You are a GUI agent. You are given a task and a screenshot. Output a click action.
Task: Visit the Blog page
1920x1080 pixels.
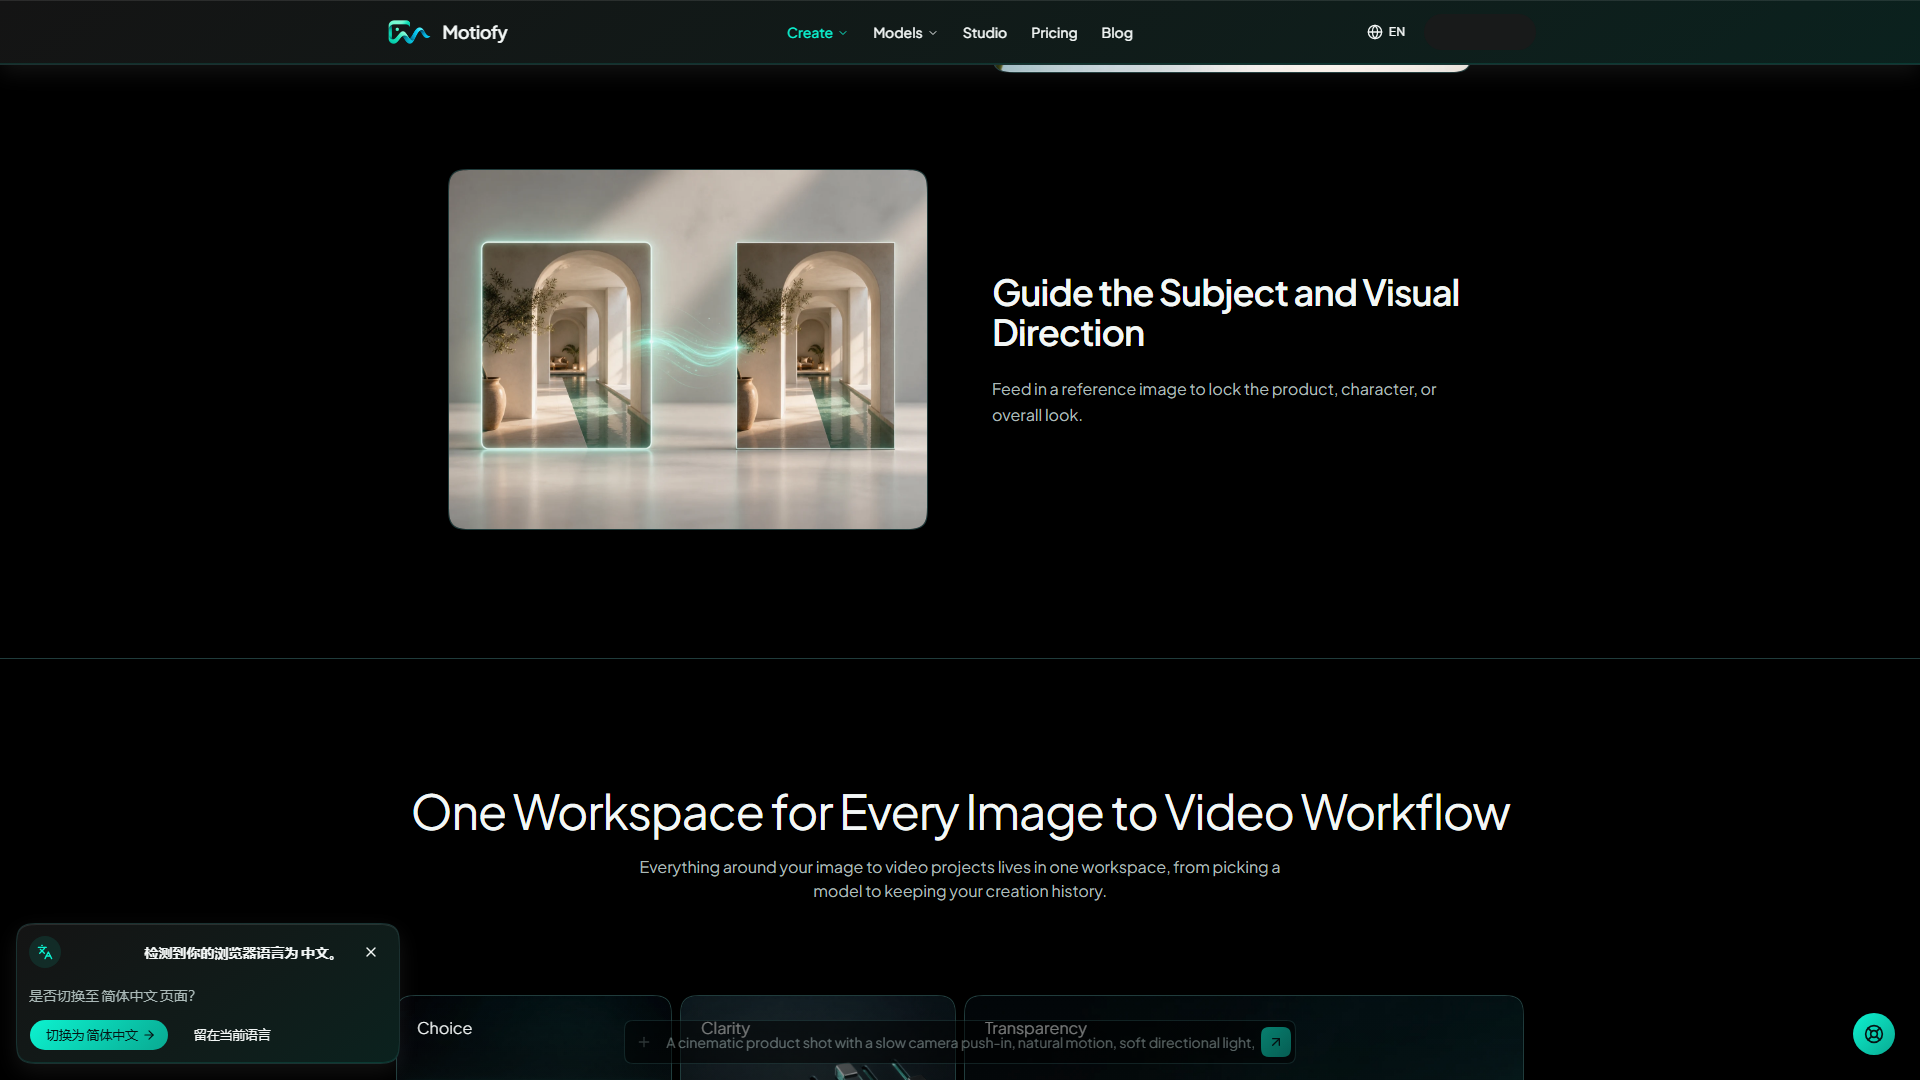tap(1117, 33)
